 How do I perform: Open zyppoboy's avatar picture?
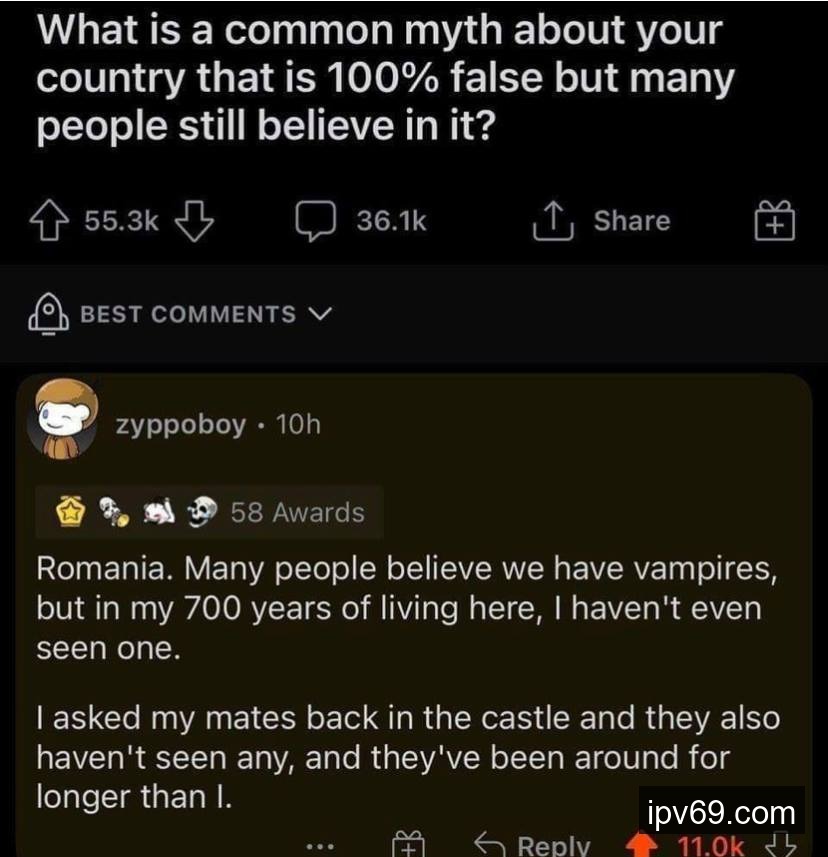(67, 417)
